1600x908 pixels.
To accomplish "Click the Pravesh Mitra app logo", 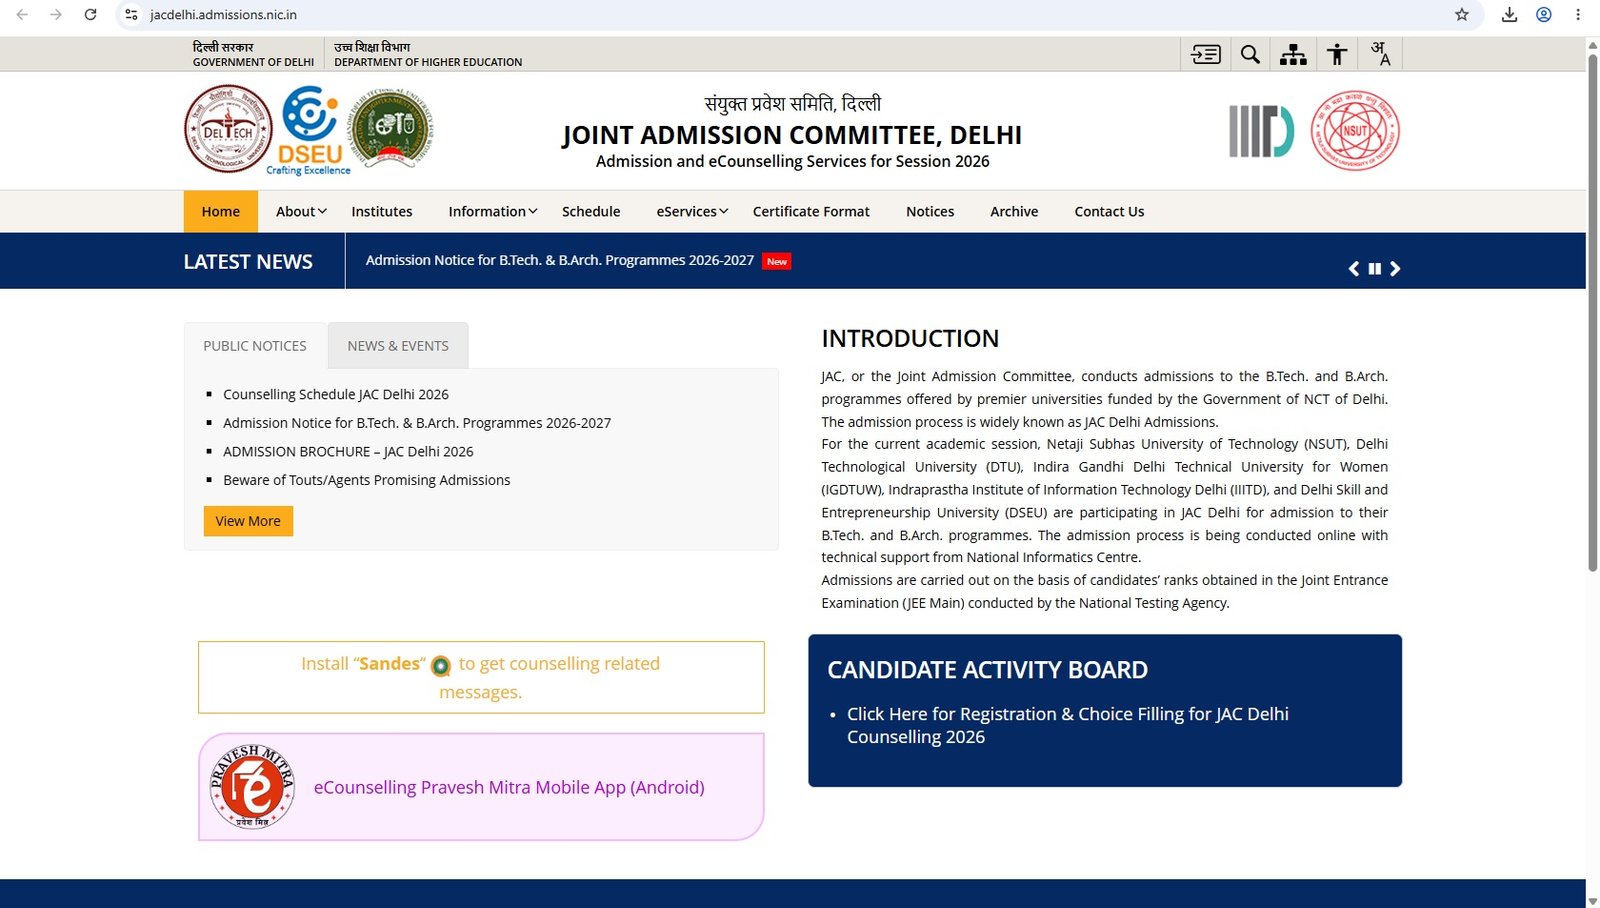I will 253,787.
